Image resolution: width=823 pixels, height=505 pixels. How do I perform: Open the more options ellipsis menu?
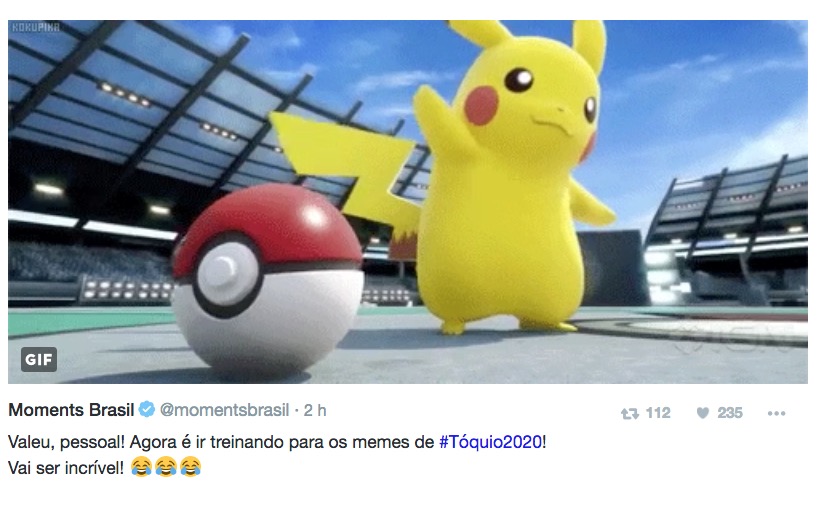(776, 414)
